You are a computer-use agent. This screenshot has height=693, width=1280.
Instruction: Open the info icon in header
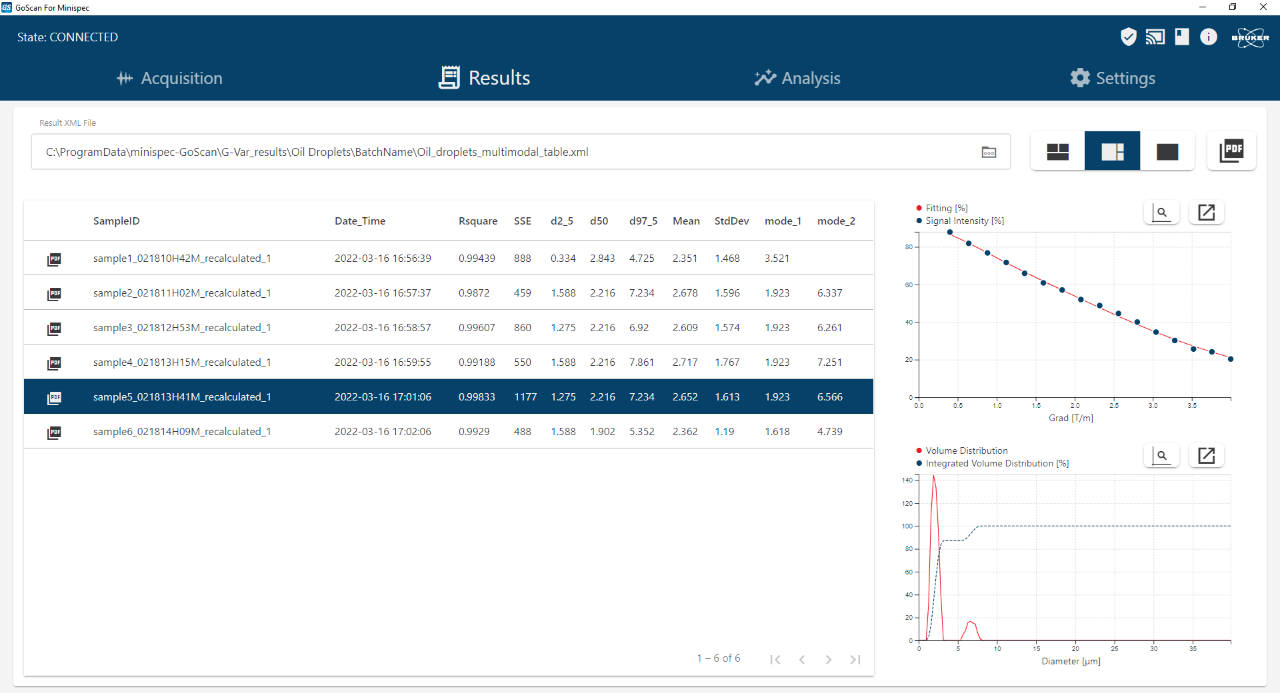coord(1209,37)
